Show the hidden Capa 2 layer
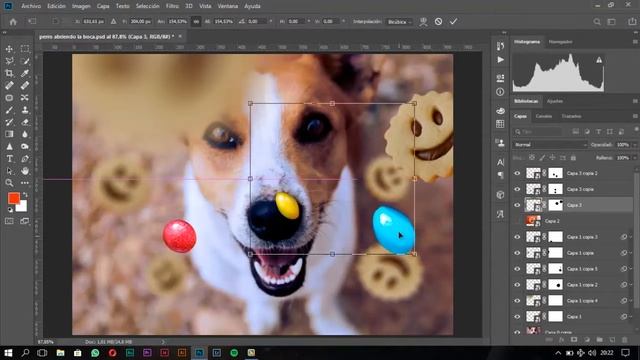The width and height of the screenshot is (640, 360). 517,221
